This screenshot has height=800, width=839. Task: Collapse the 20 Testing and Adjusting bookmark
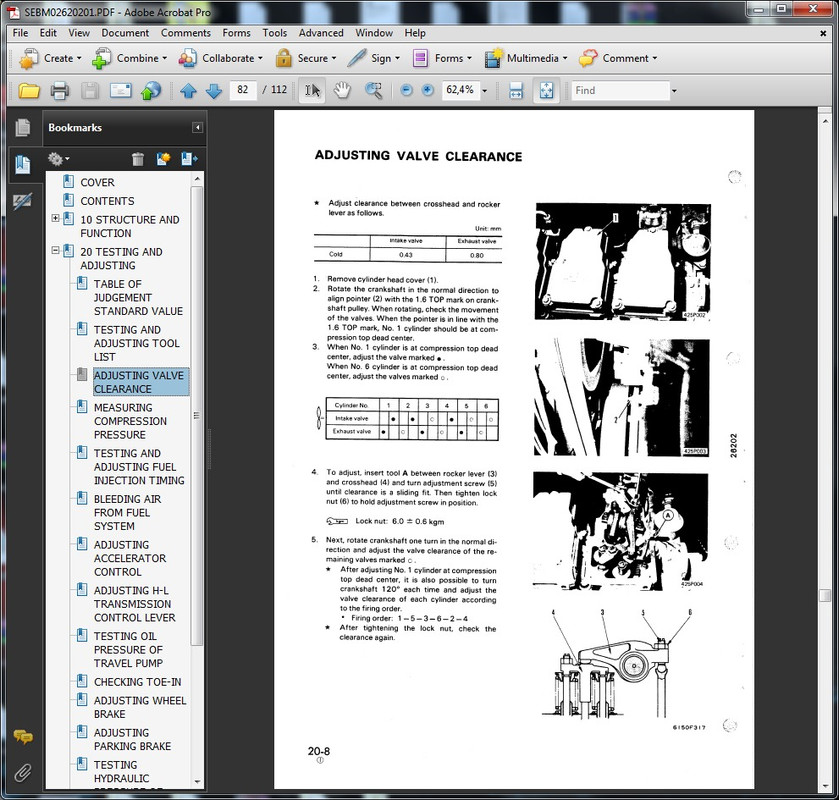pos(55,250)
